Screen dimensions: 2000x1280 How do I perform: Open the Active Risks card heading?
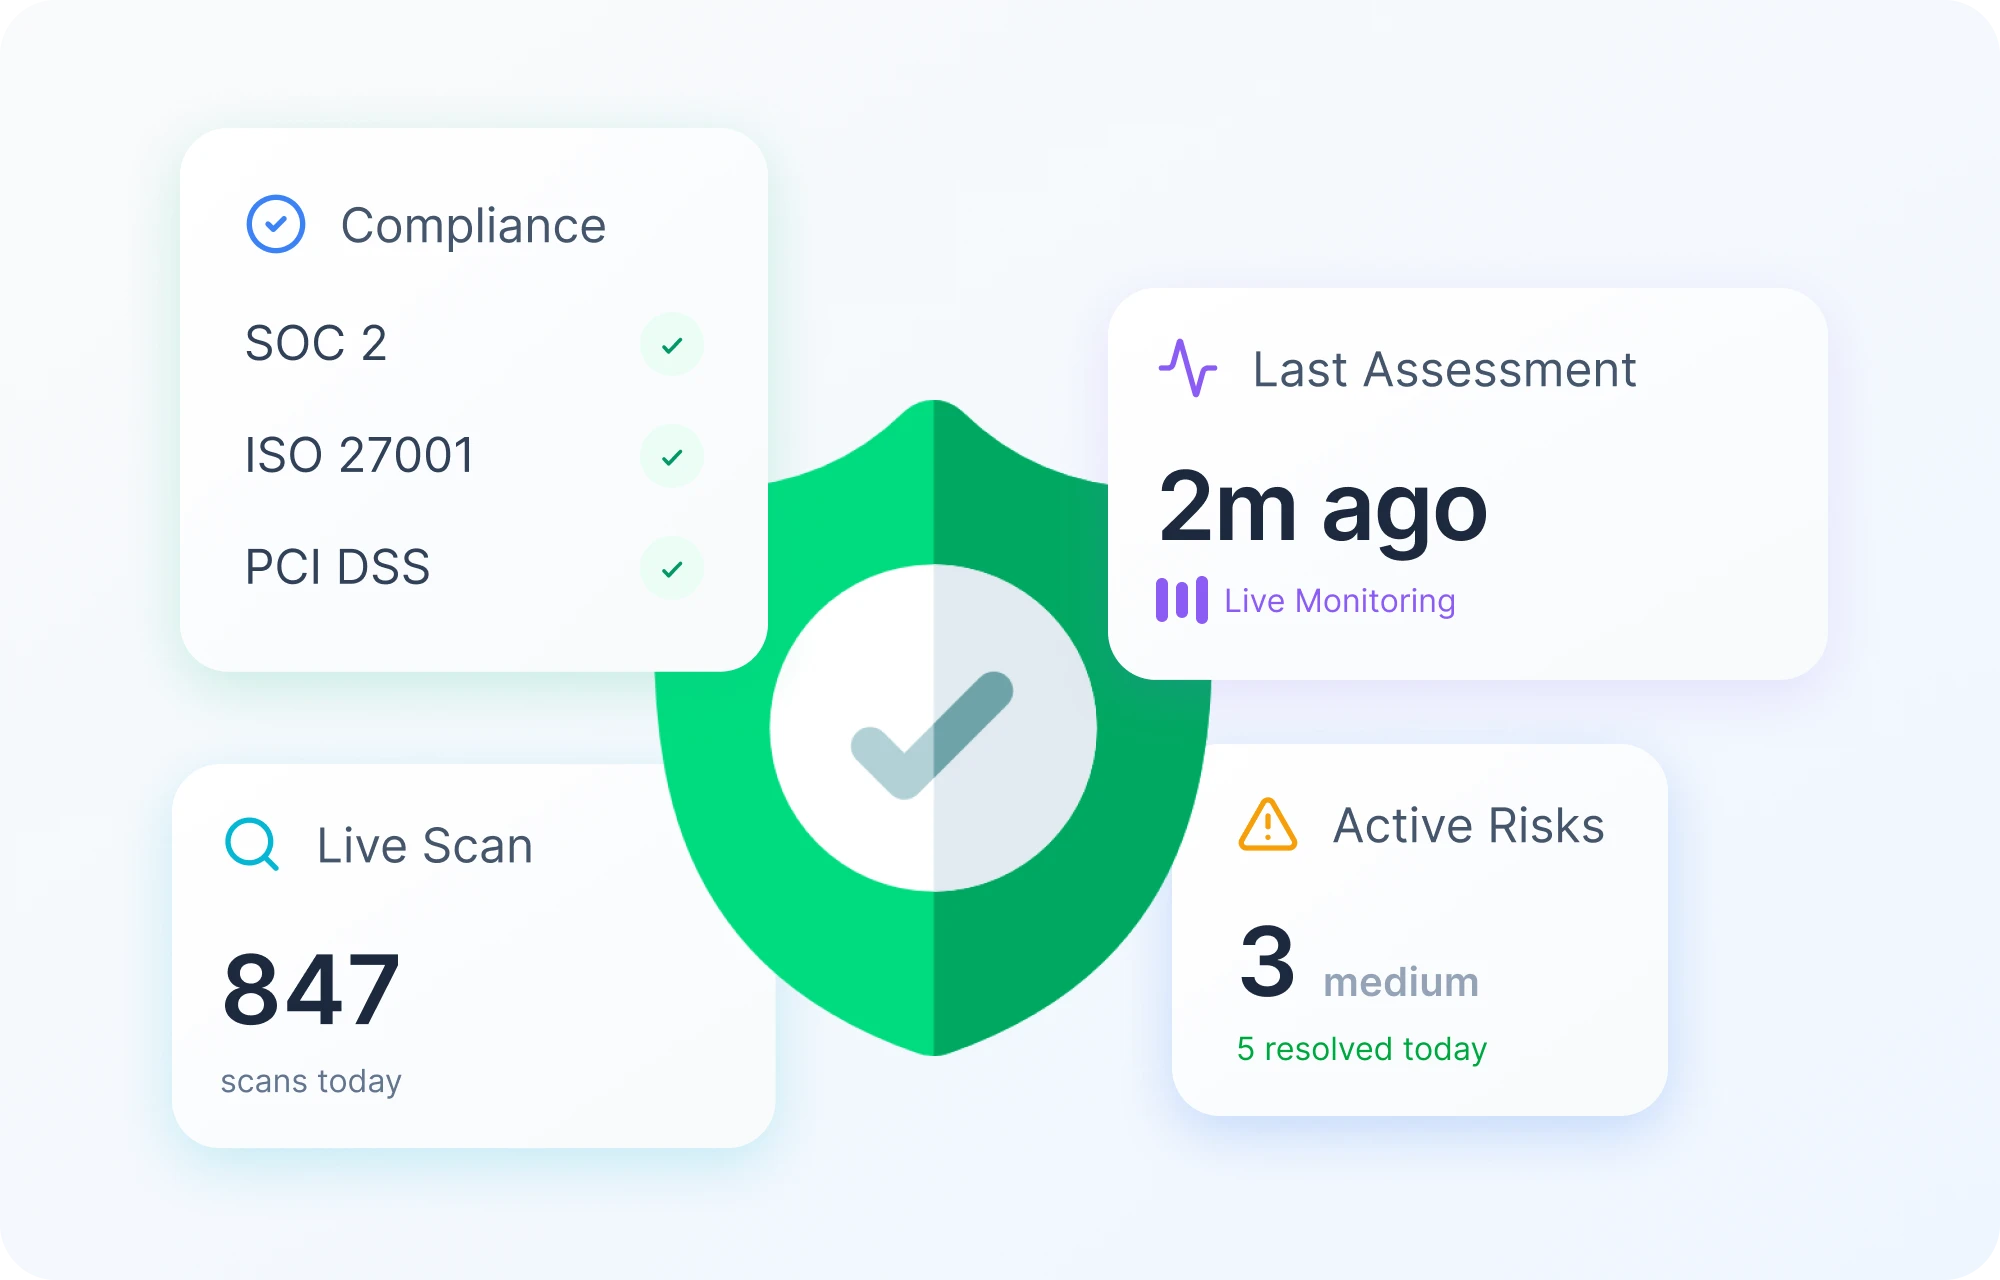1468,826
